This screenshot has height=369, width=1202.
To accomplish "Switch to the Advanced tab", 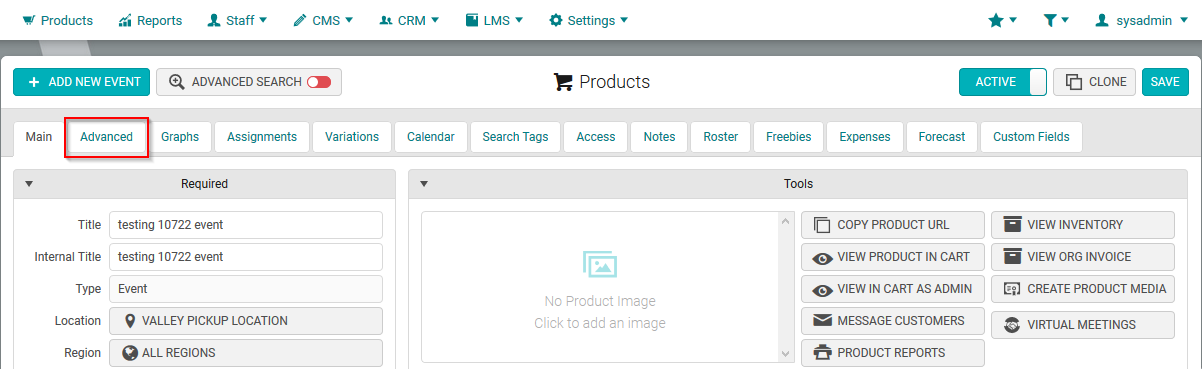I will tap(107, 137).
